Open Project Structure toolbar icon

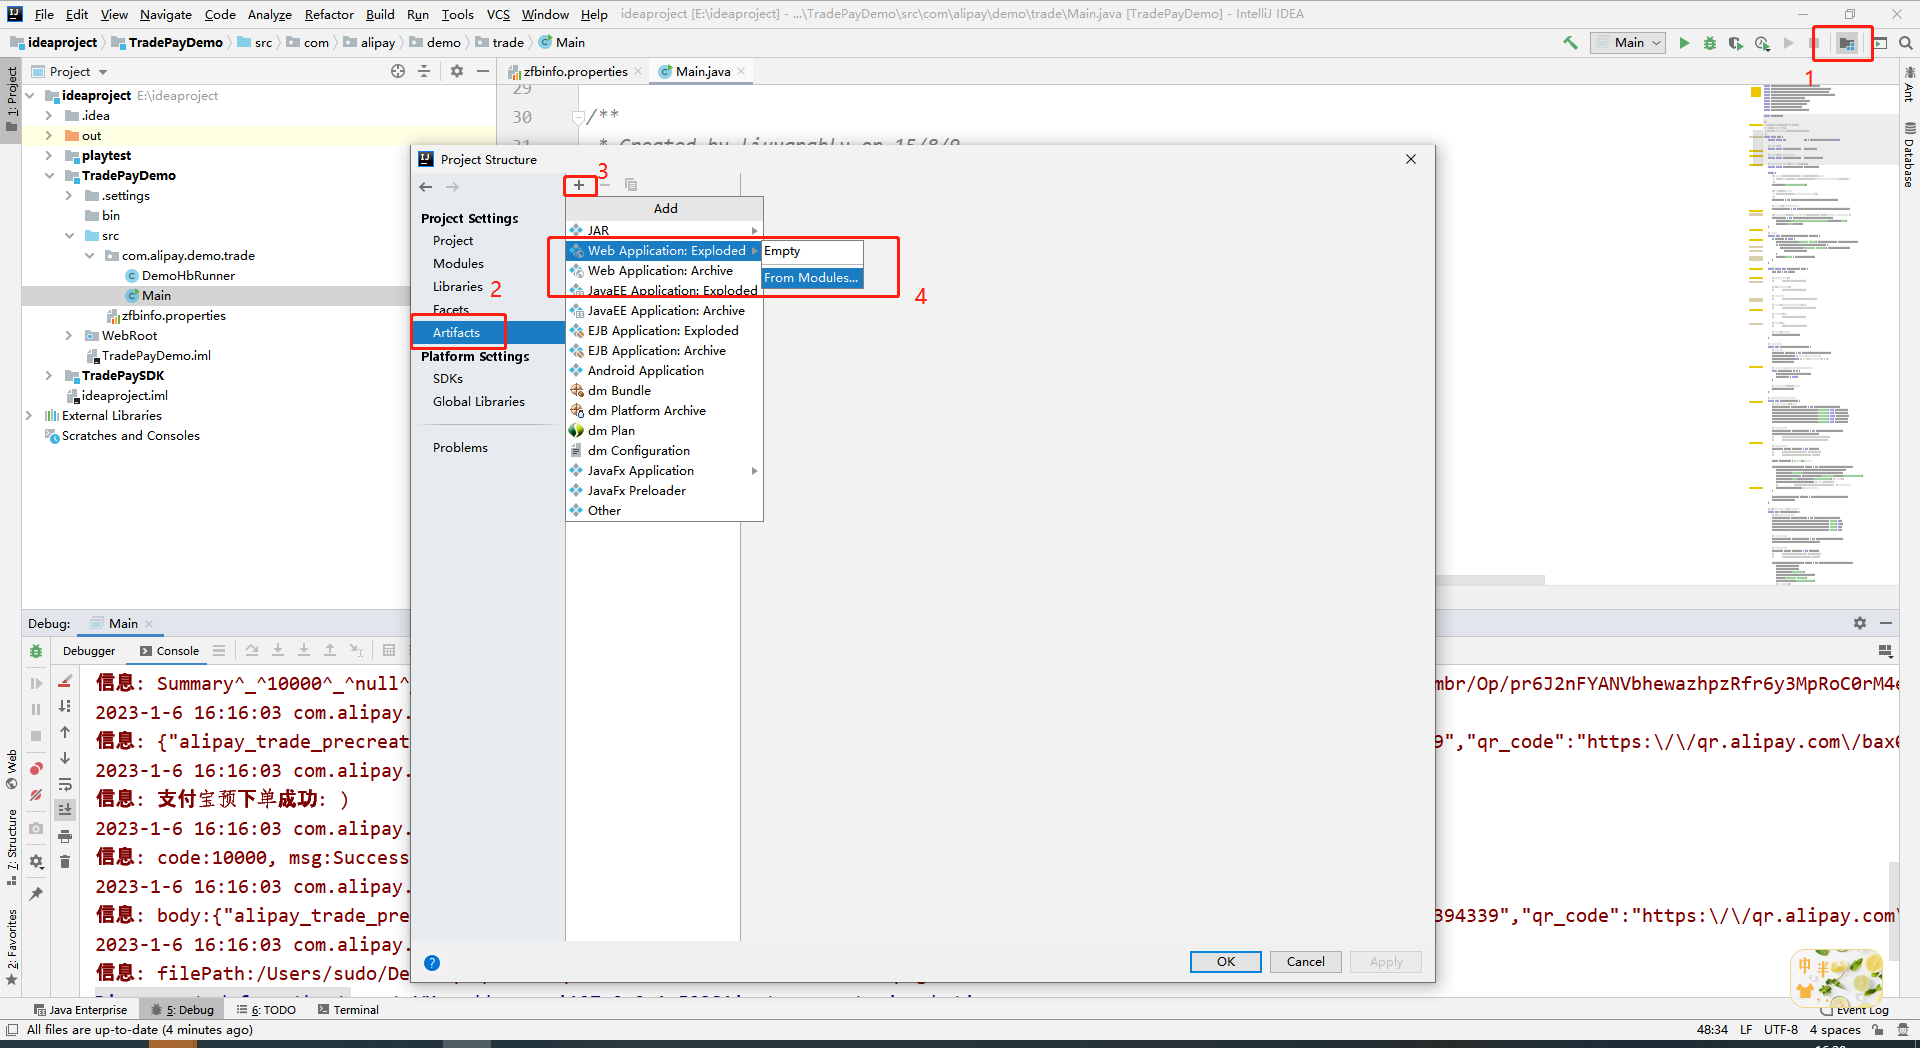(1847, 43)
